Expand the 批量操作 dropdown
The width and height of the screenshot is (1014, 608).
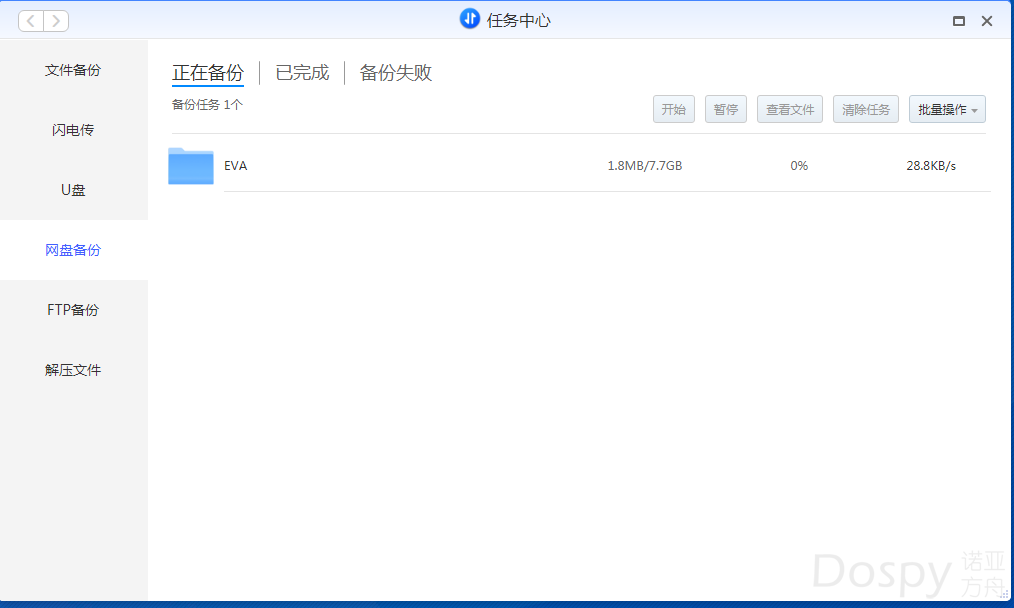point(947,110)
